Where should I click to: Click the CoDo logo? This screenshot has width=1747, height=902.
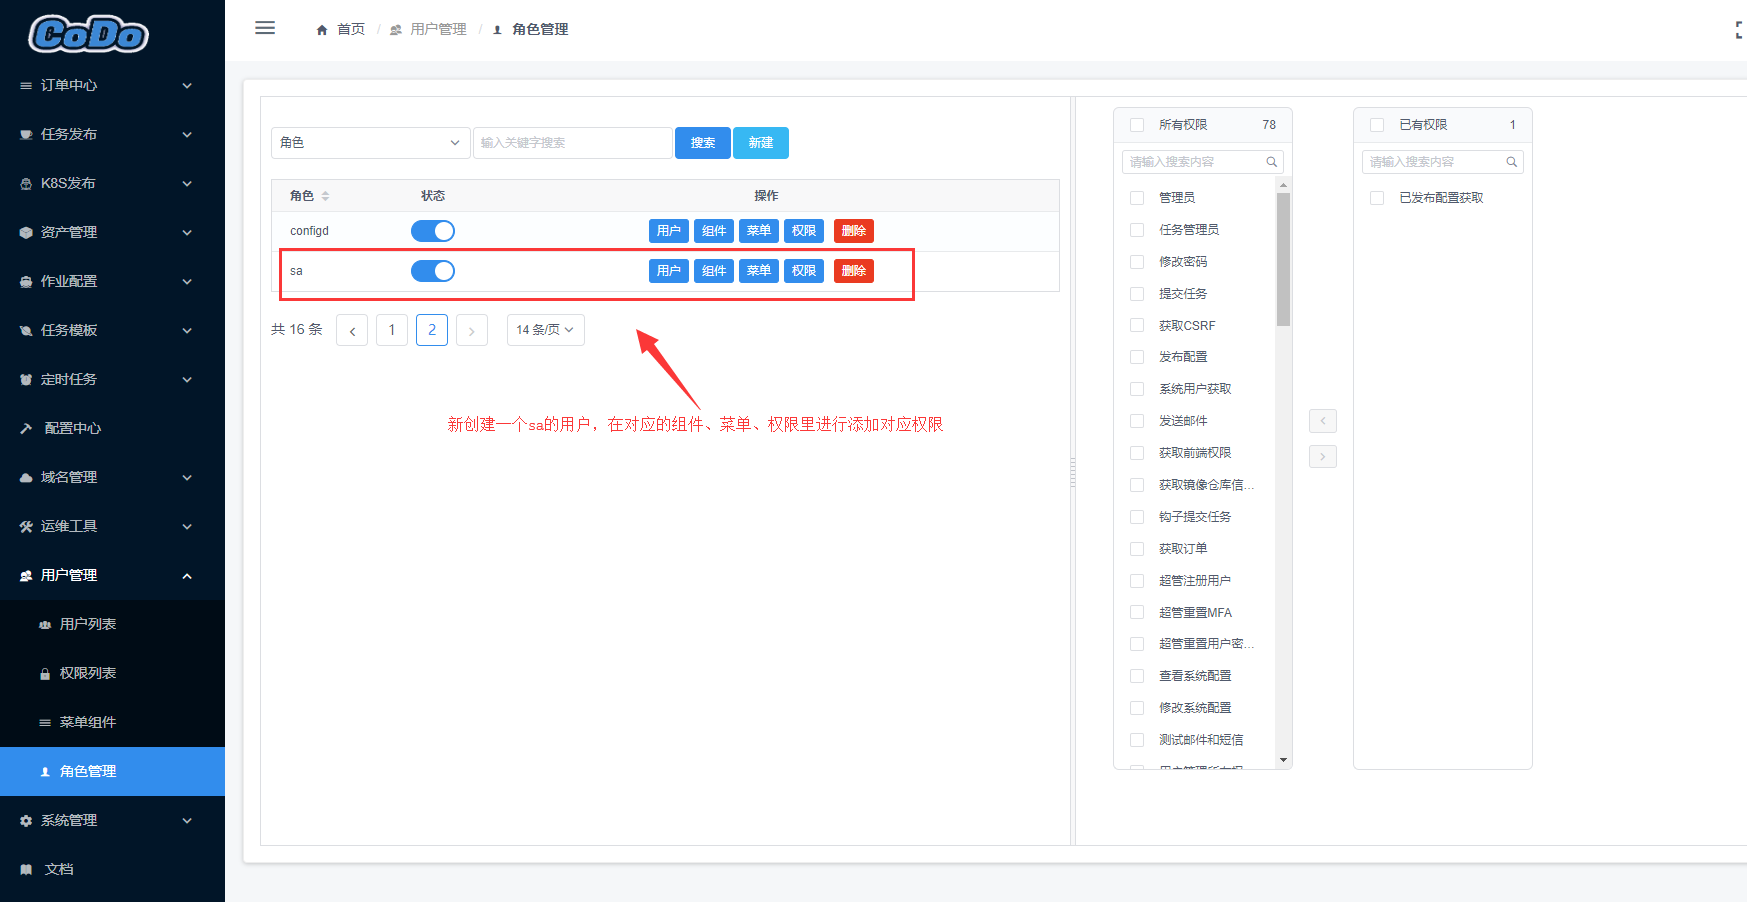tap(89, 34)
